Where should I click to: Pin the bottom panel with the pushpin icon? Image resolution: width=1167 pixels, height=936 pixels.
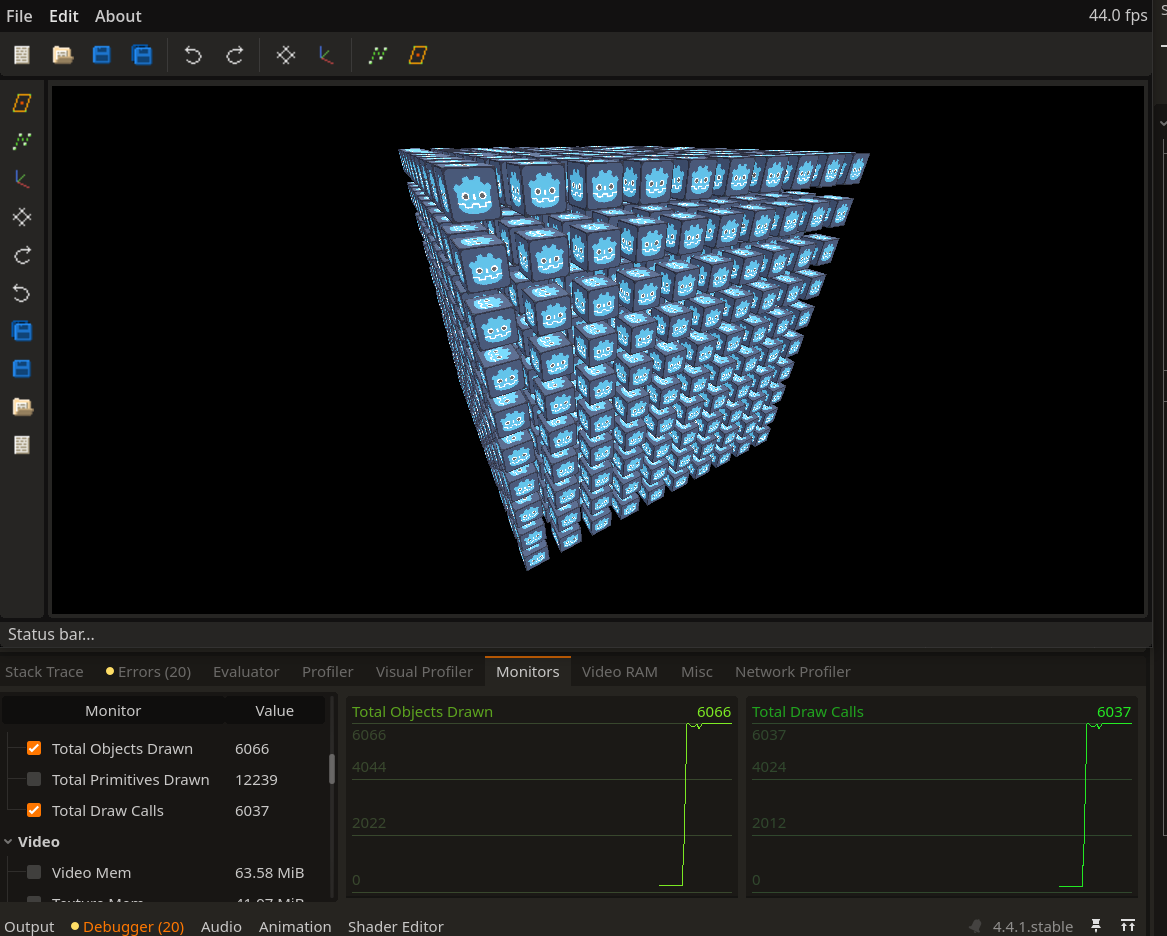tap(1096, 926)
